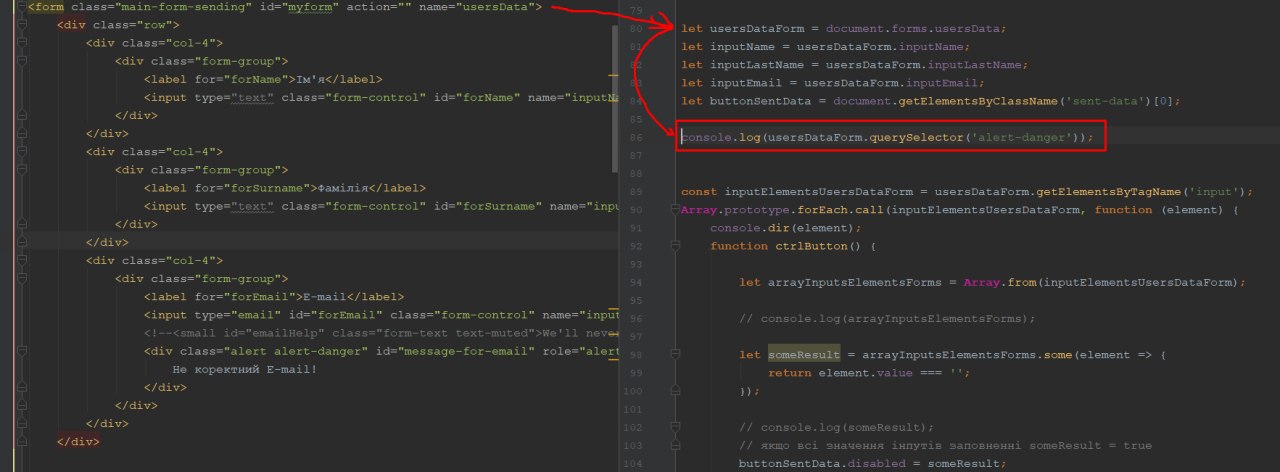Click the commented-out small emailHelp line
Image resolution: width=1280 pixels, height=472 pixels.
[x=381, y=332]
